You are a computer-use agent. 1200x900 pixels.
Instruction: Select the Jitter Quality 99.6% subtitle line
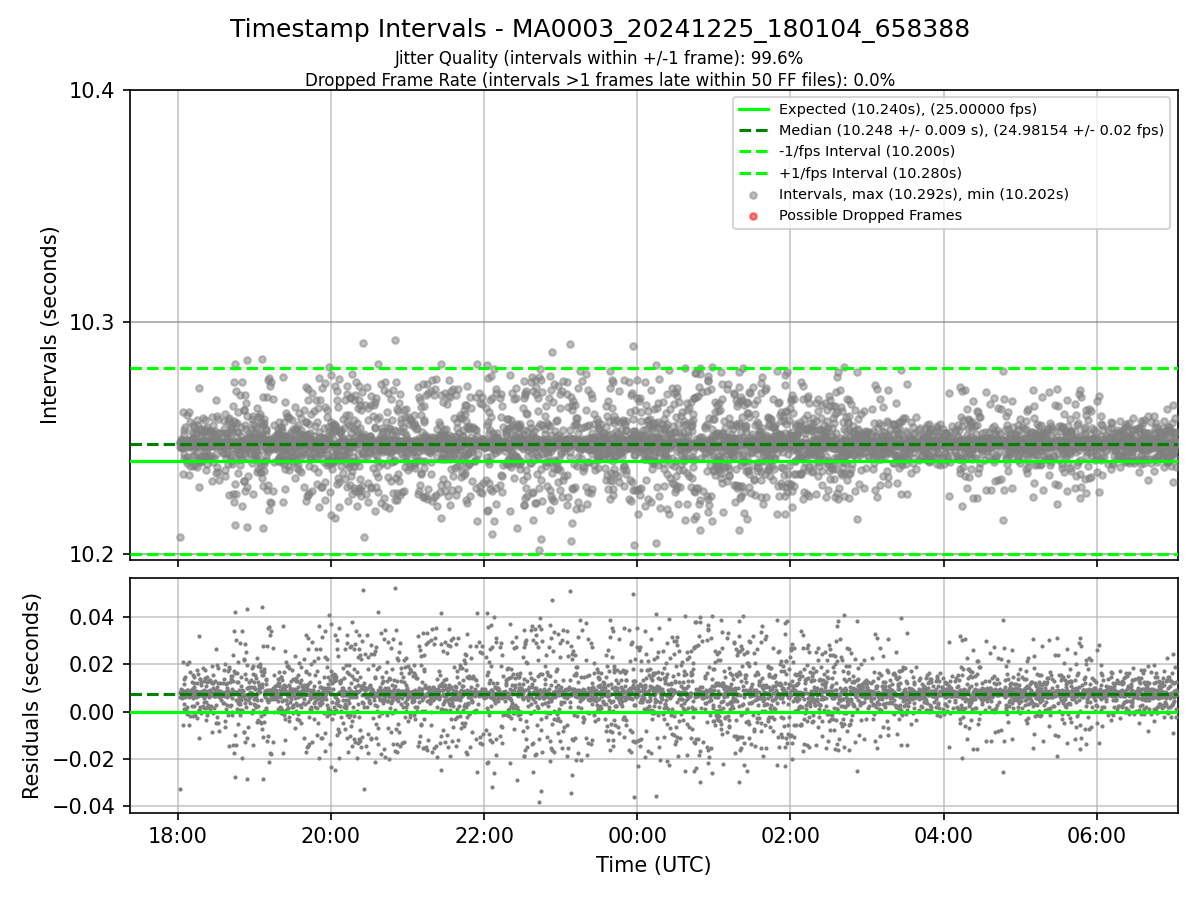tap(599, 59)
